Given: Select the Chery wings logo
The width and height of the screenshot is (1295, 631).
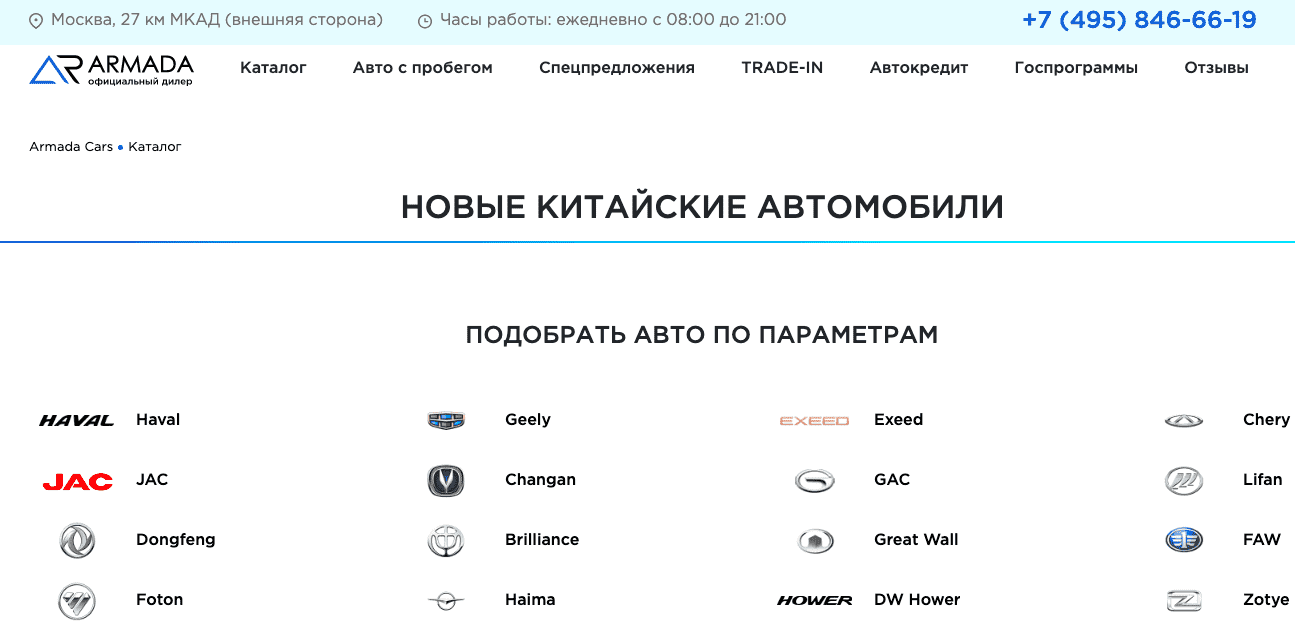Looking at the screenshot, I should pyautogui.click(x=1184, y=419).
